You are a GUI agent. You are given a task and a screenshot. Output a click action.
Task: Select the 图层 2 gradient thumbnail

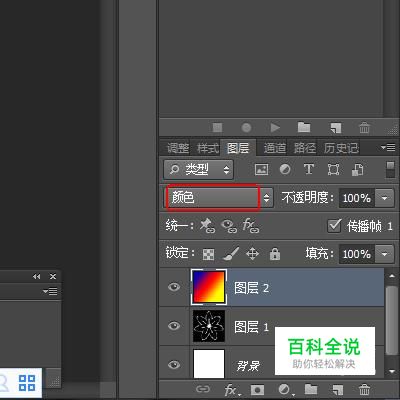(209, 287)
